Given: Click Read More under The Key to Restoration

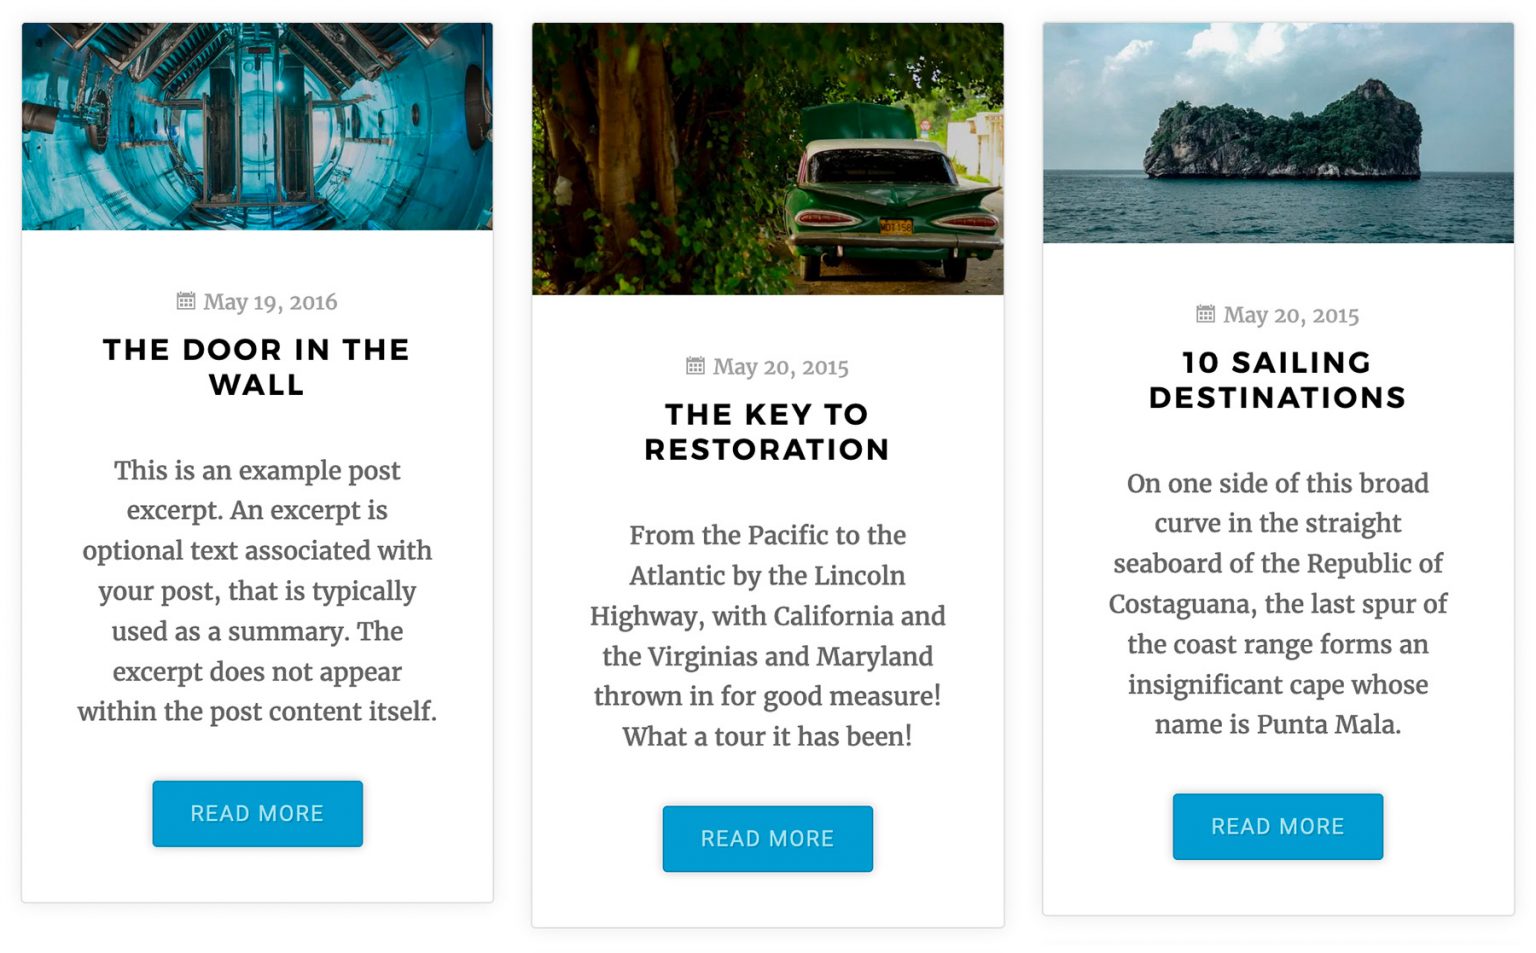Looking at the screenshot, I should point(768,839).
